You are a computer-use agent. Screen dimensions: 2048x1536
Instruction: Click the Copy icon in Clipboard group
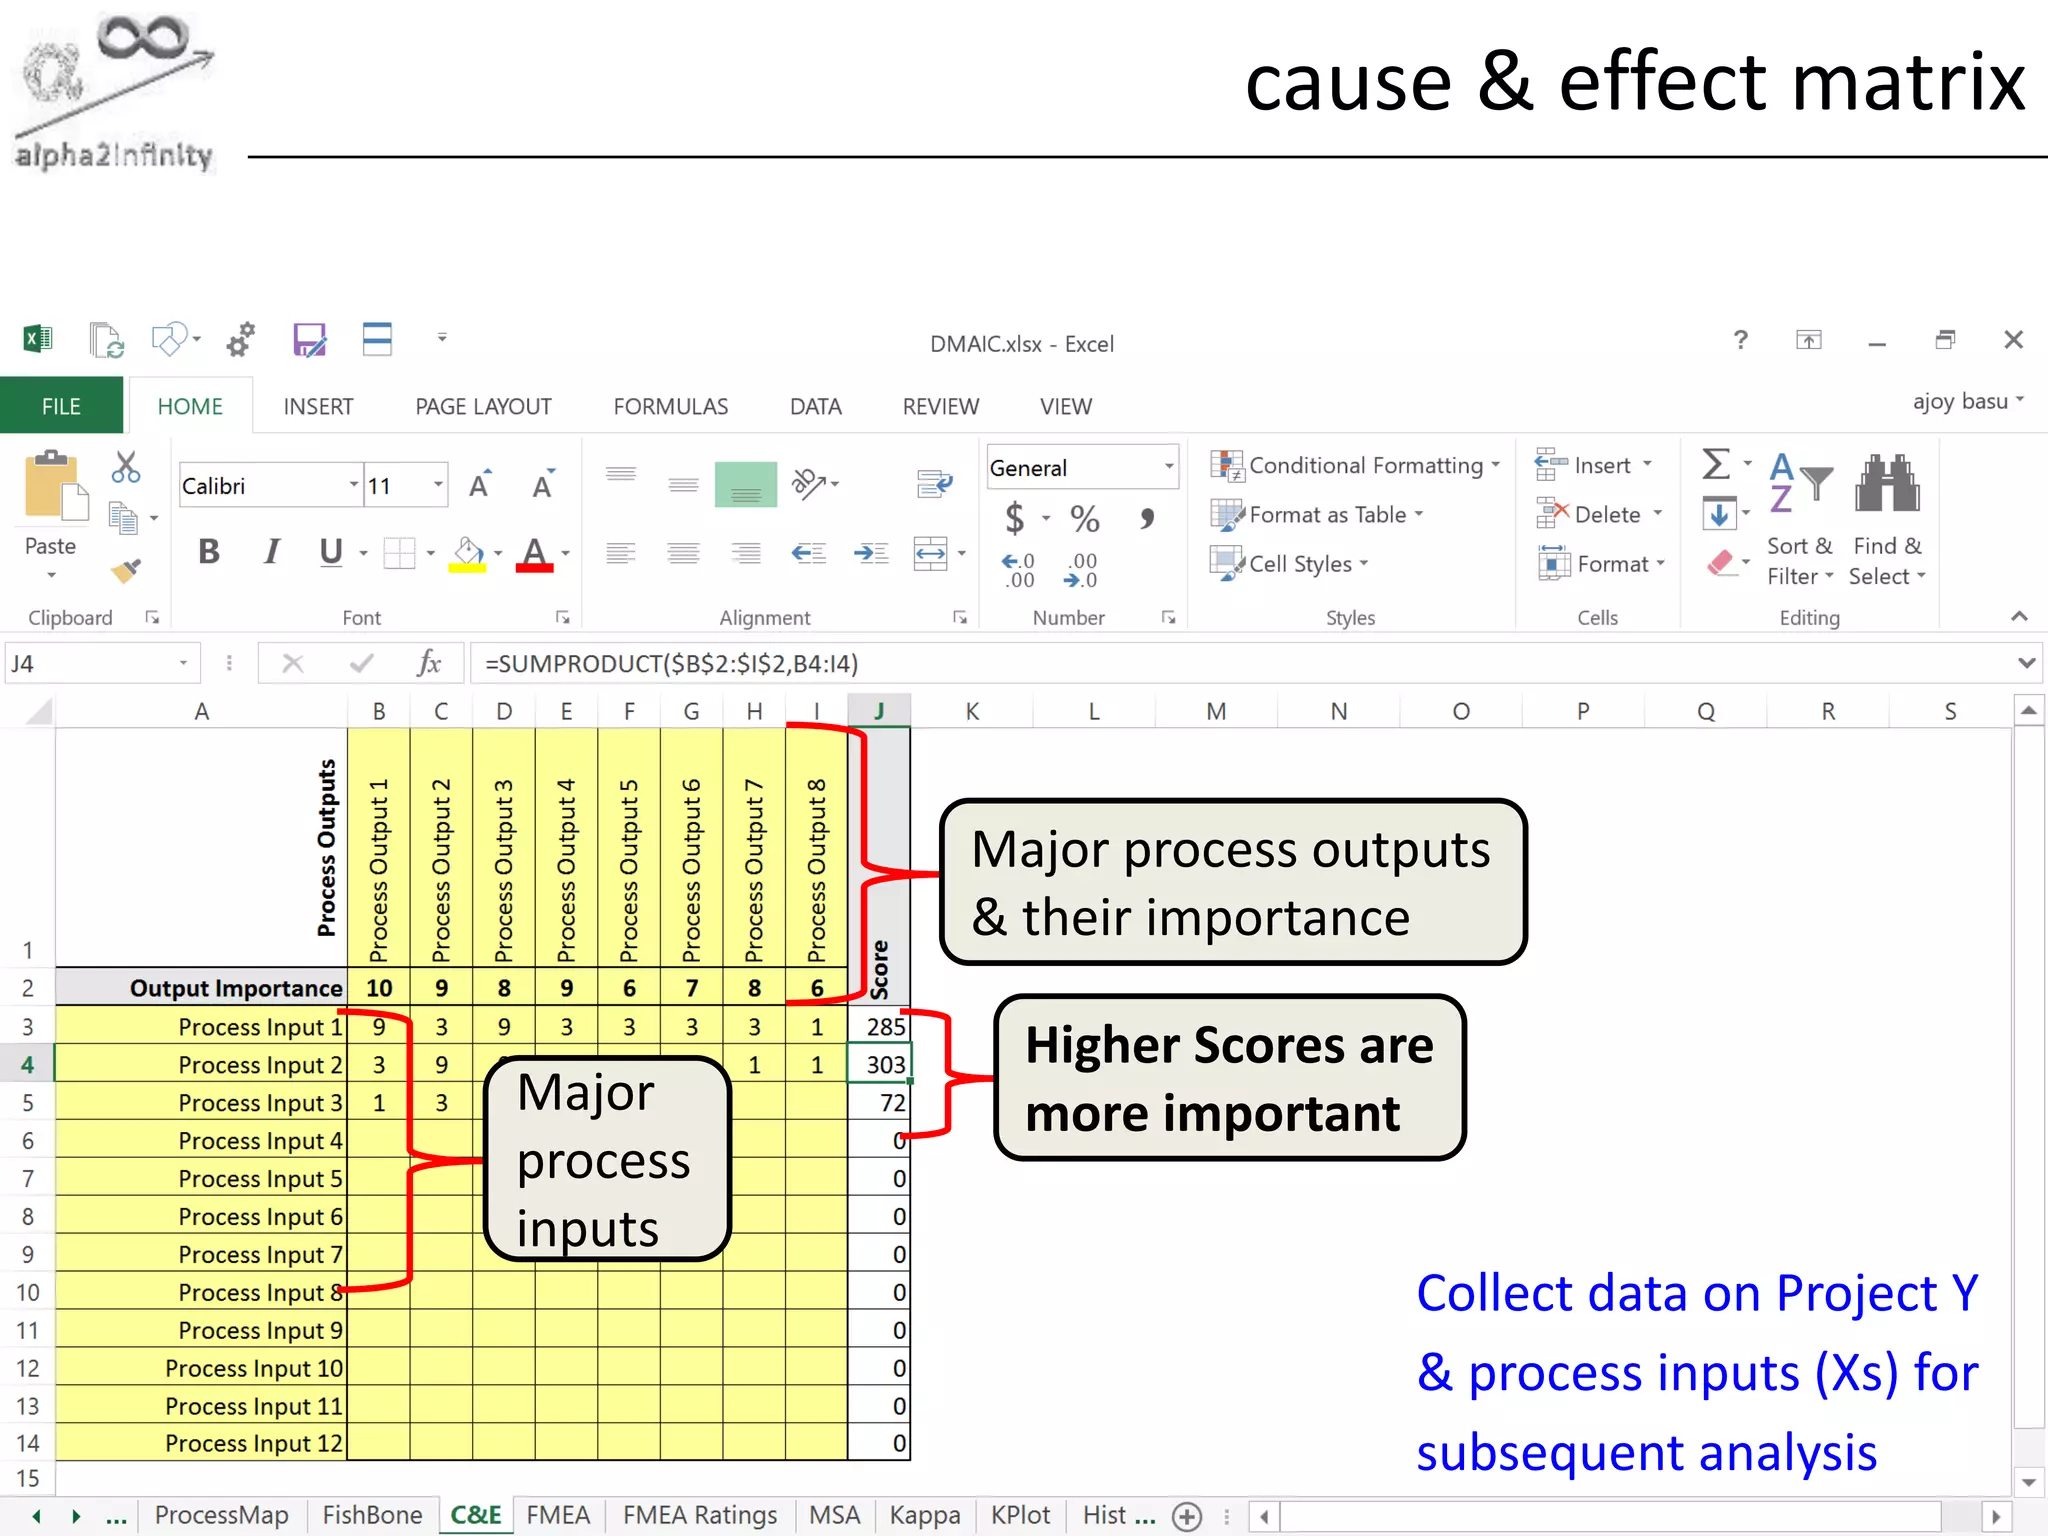[123, 518]
